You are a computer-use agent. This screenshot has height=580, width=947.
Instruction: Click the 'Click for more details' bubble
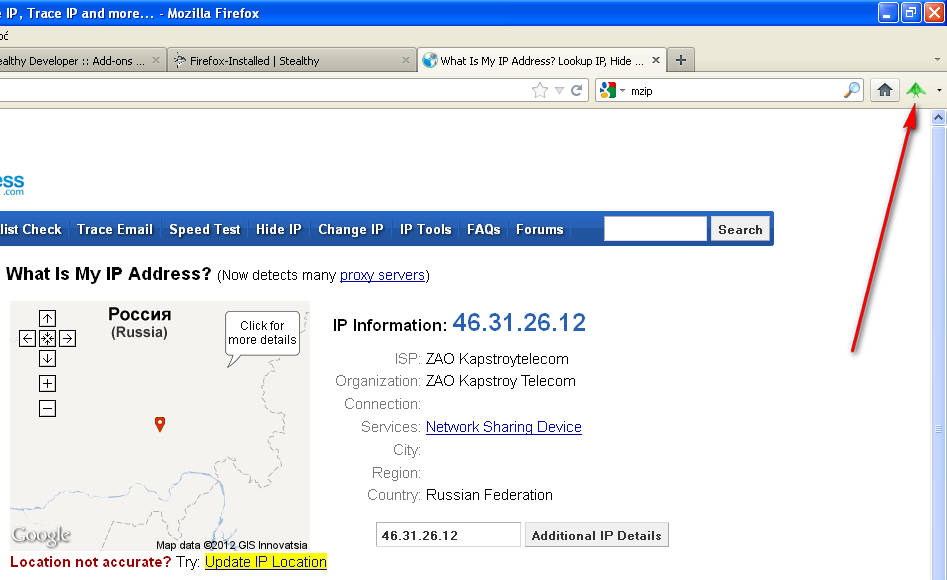pyautogui.click(x=262, y=333)
